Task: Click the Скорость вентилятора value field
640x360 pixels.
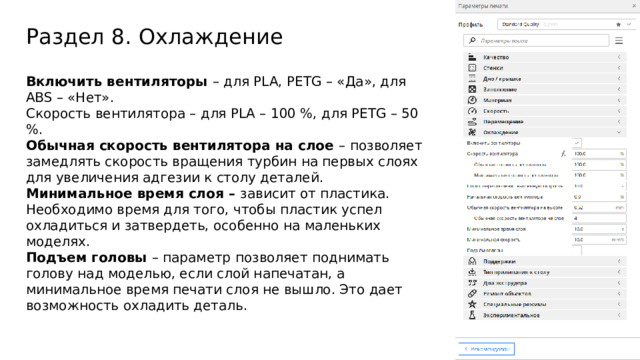Action: tap(599, 154)
